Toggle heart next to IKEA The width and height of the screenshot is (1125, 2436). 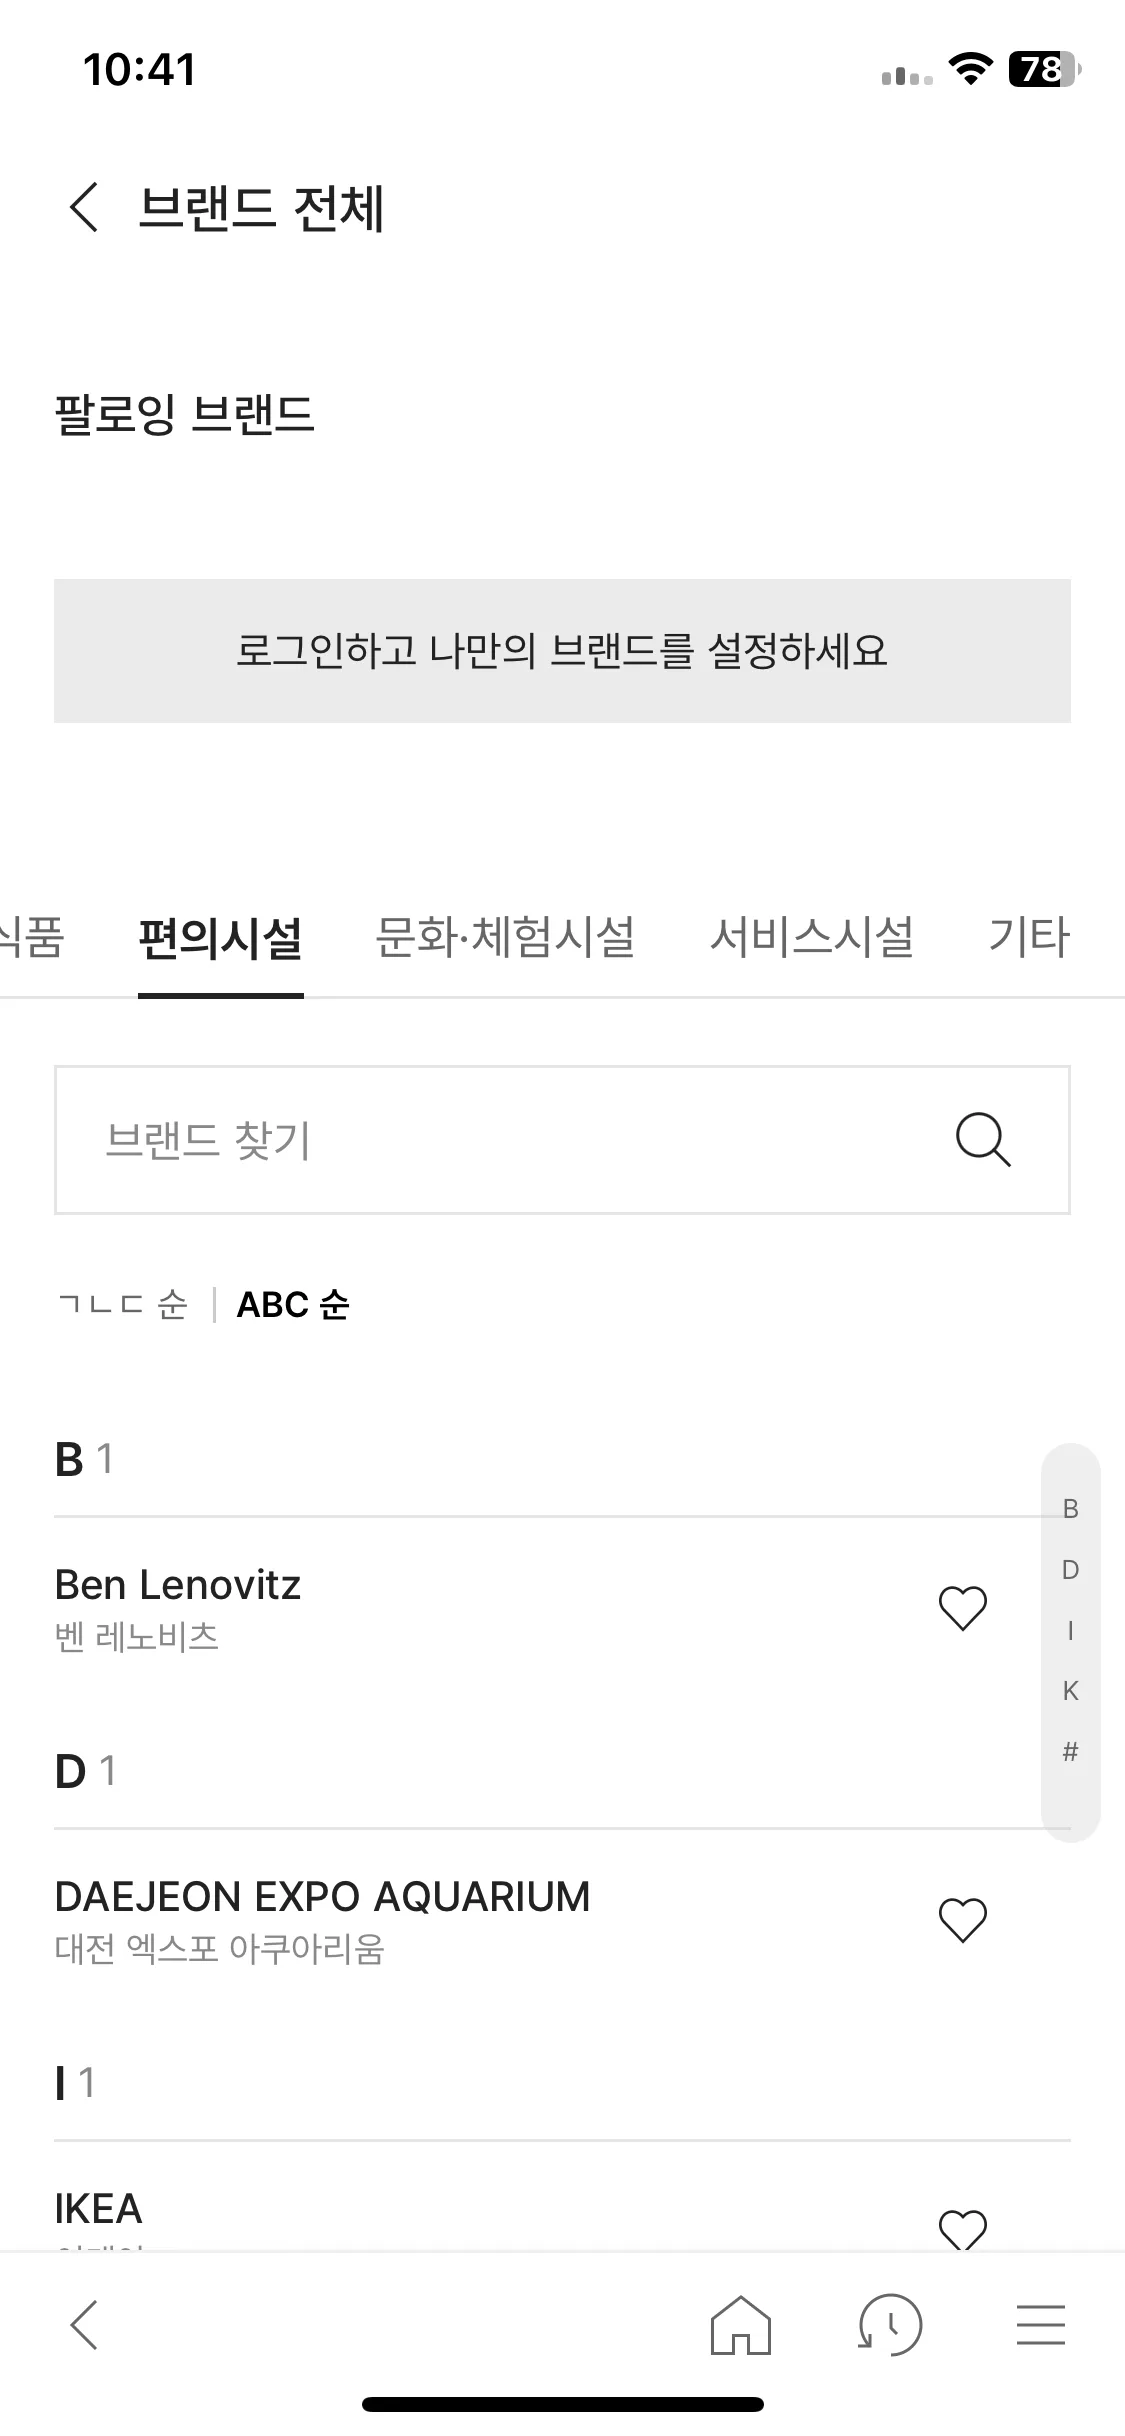pyautogui.click(x=963, y=2230)
